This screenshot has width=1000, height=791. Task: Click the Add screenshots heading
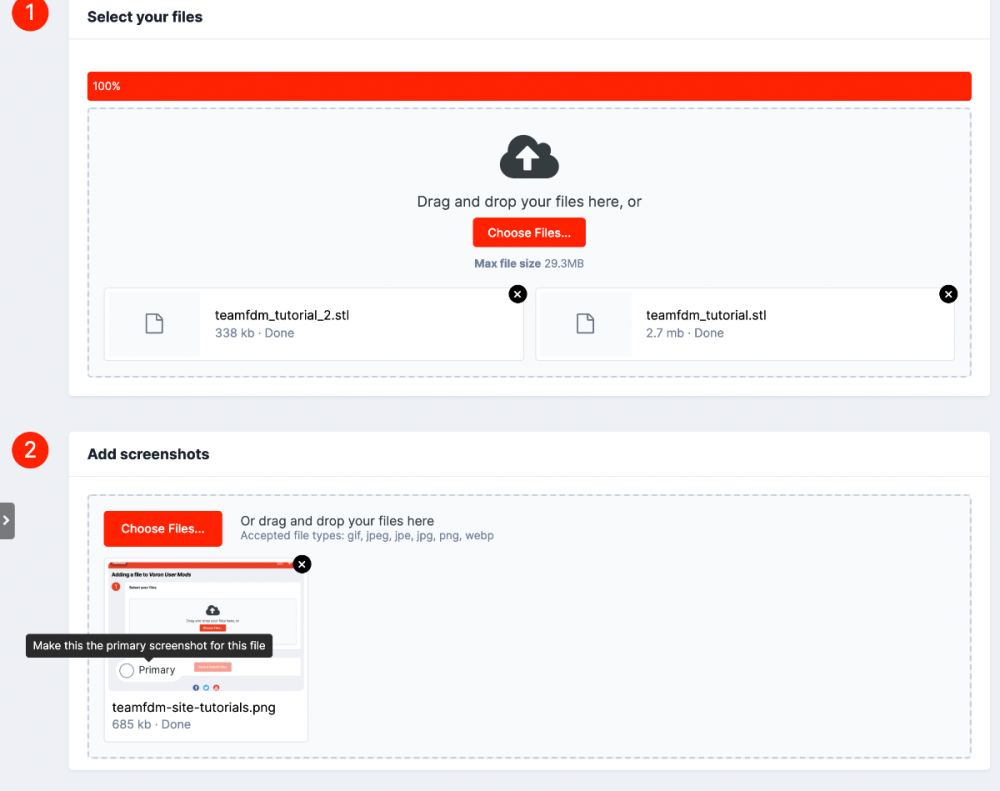[x=148, y=454]
